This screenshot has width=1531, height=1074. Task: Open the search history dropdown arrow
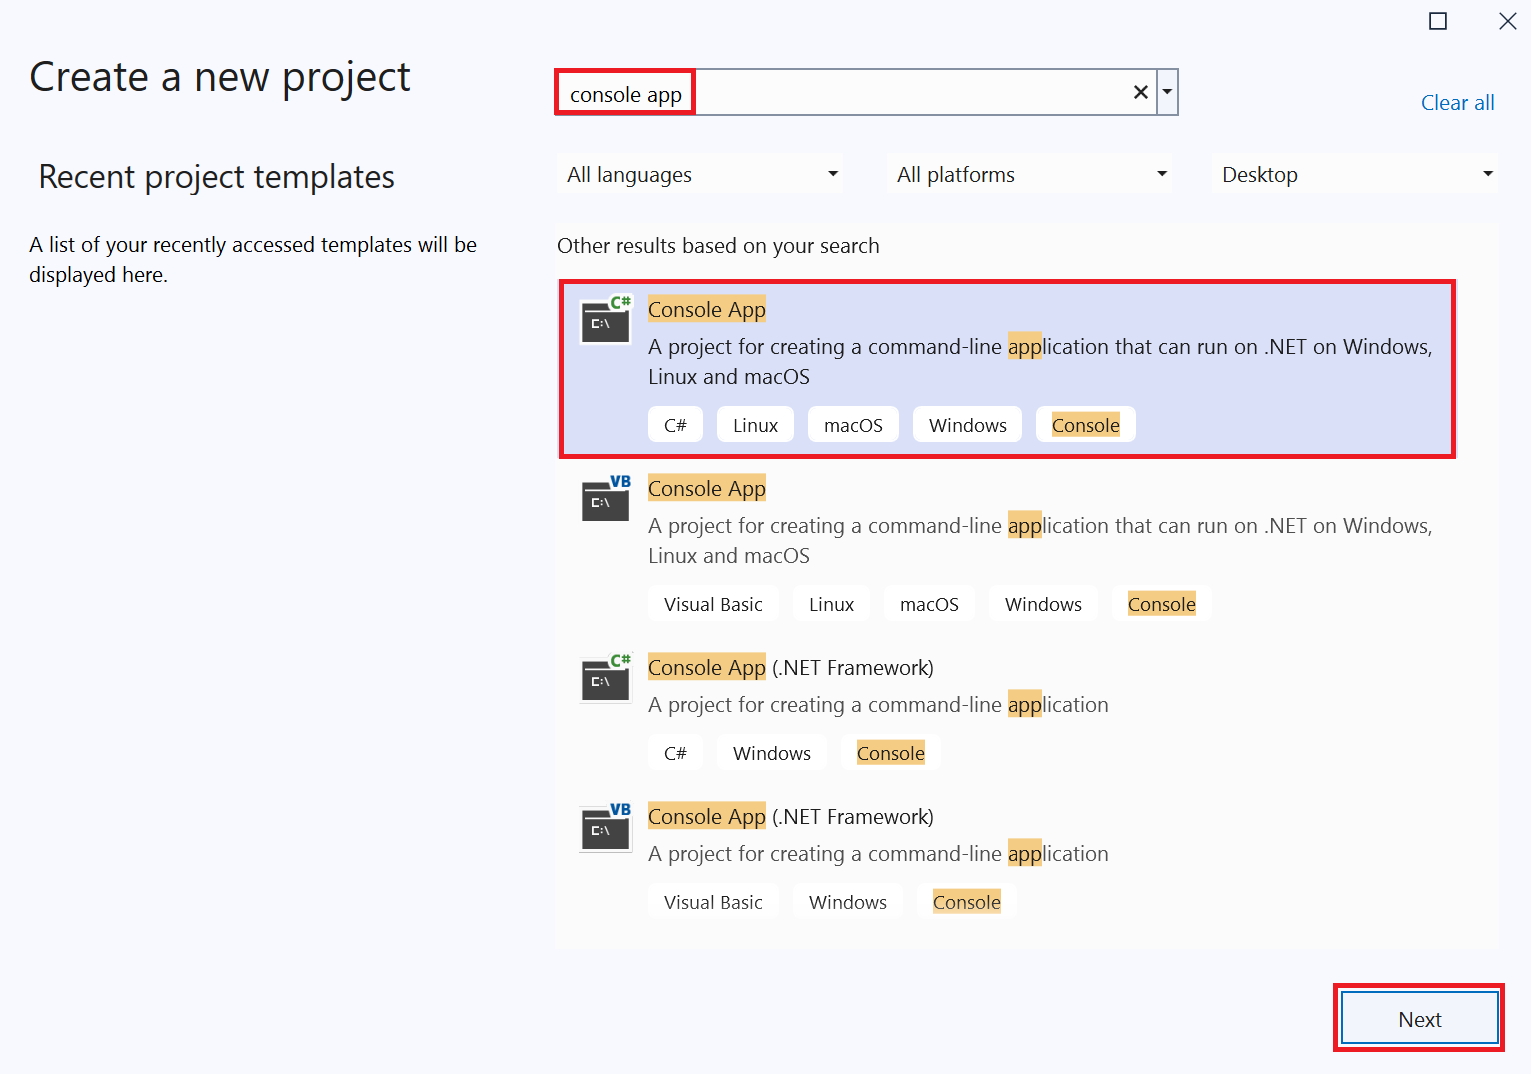1167,93
